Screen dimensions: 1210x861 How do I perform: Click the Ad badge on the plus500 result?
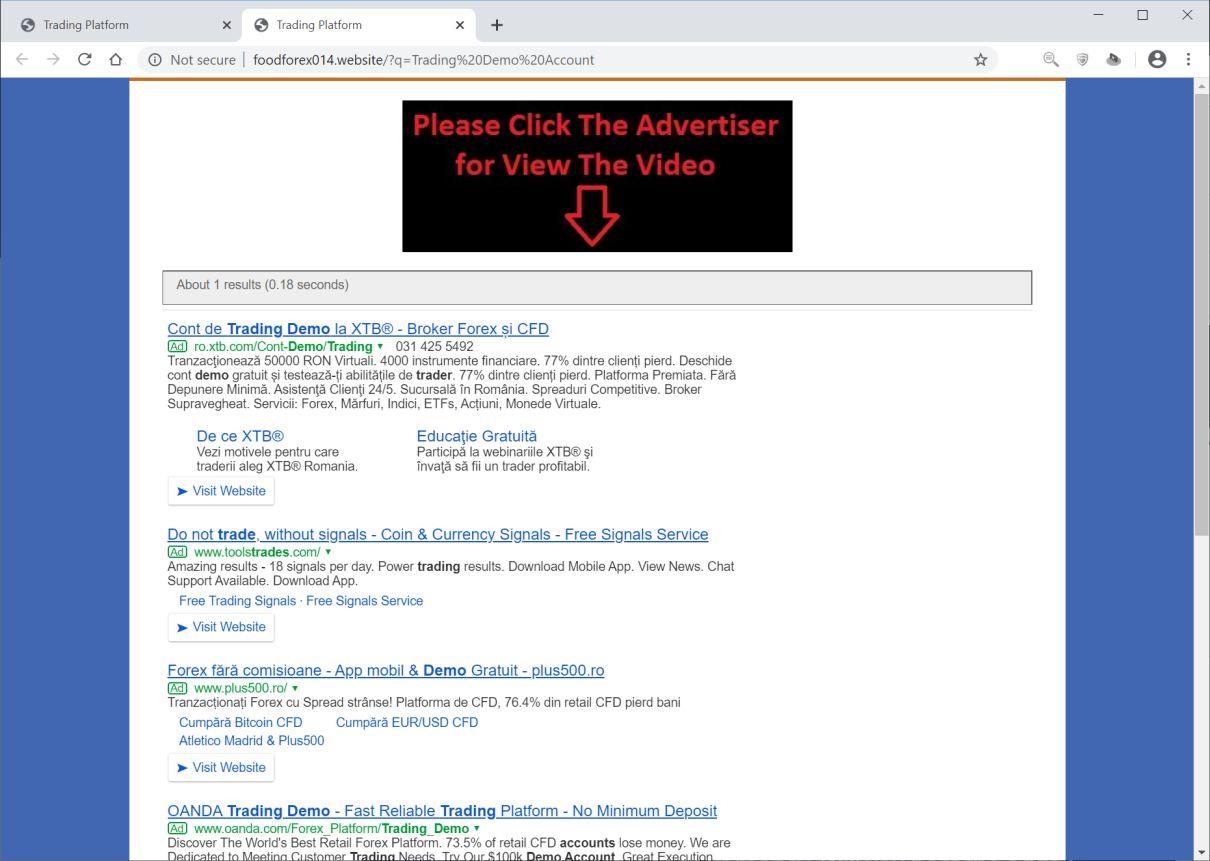click(x=177, y=688)
